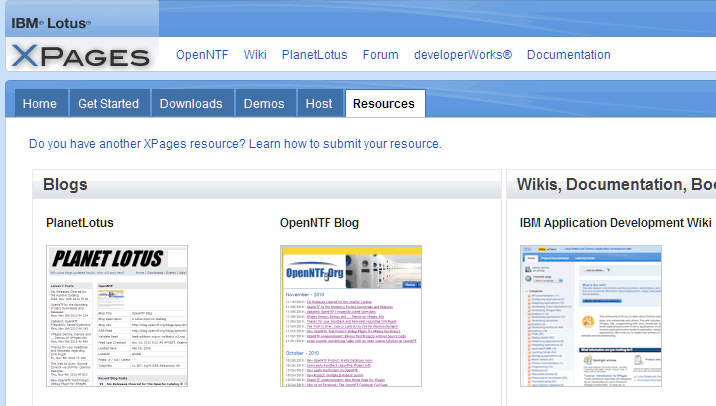The width and height of the screenshot is (716, 406).
Task: Select the Resources tab
Action: pos(384,104)
